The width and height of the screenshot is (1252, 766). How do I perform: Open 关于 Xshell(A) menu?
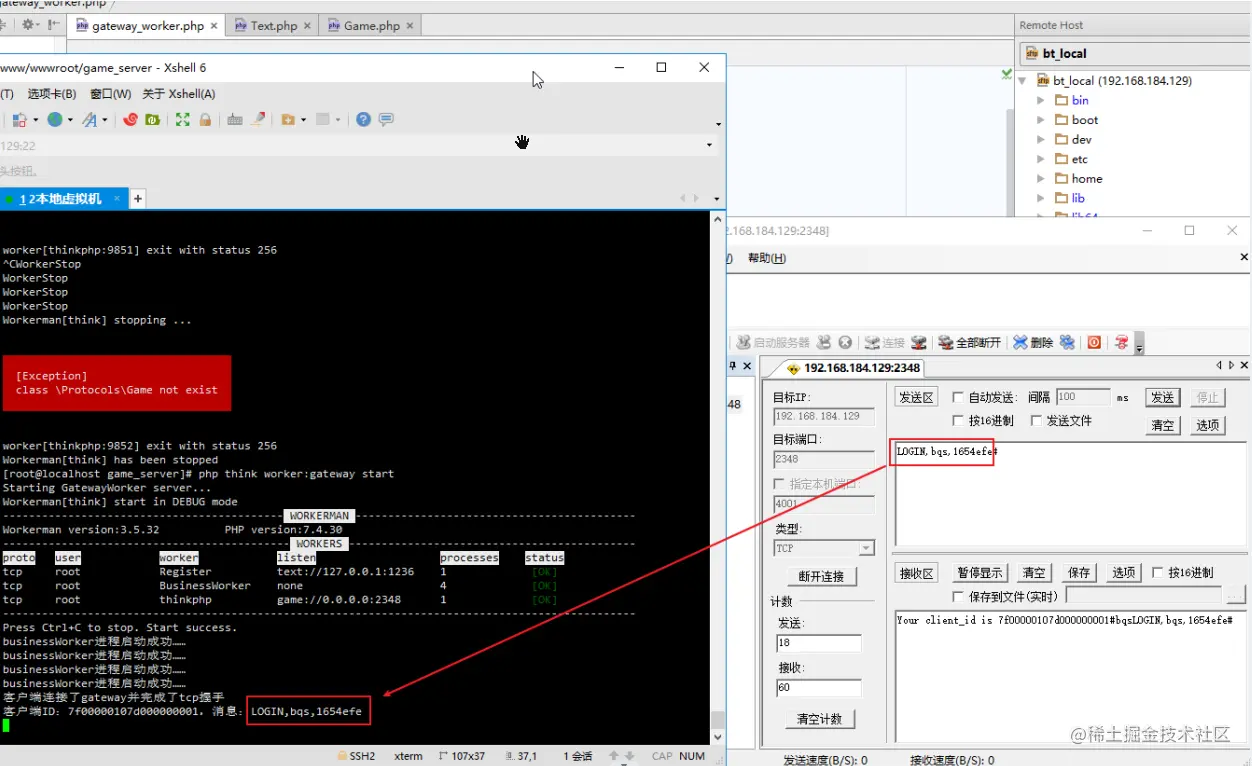tap(179, 94)
